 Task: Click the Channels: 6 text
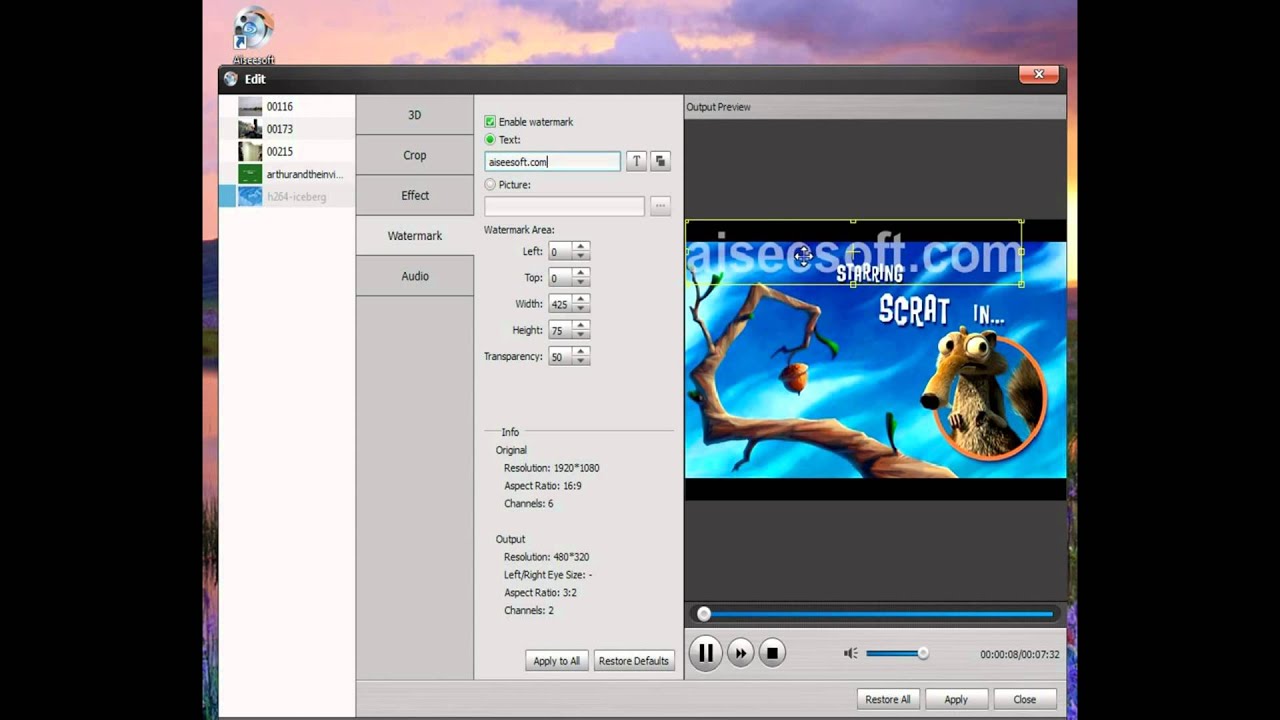coord(529,504)
